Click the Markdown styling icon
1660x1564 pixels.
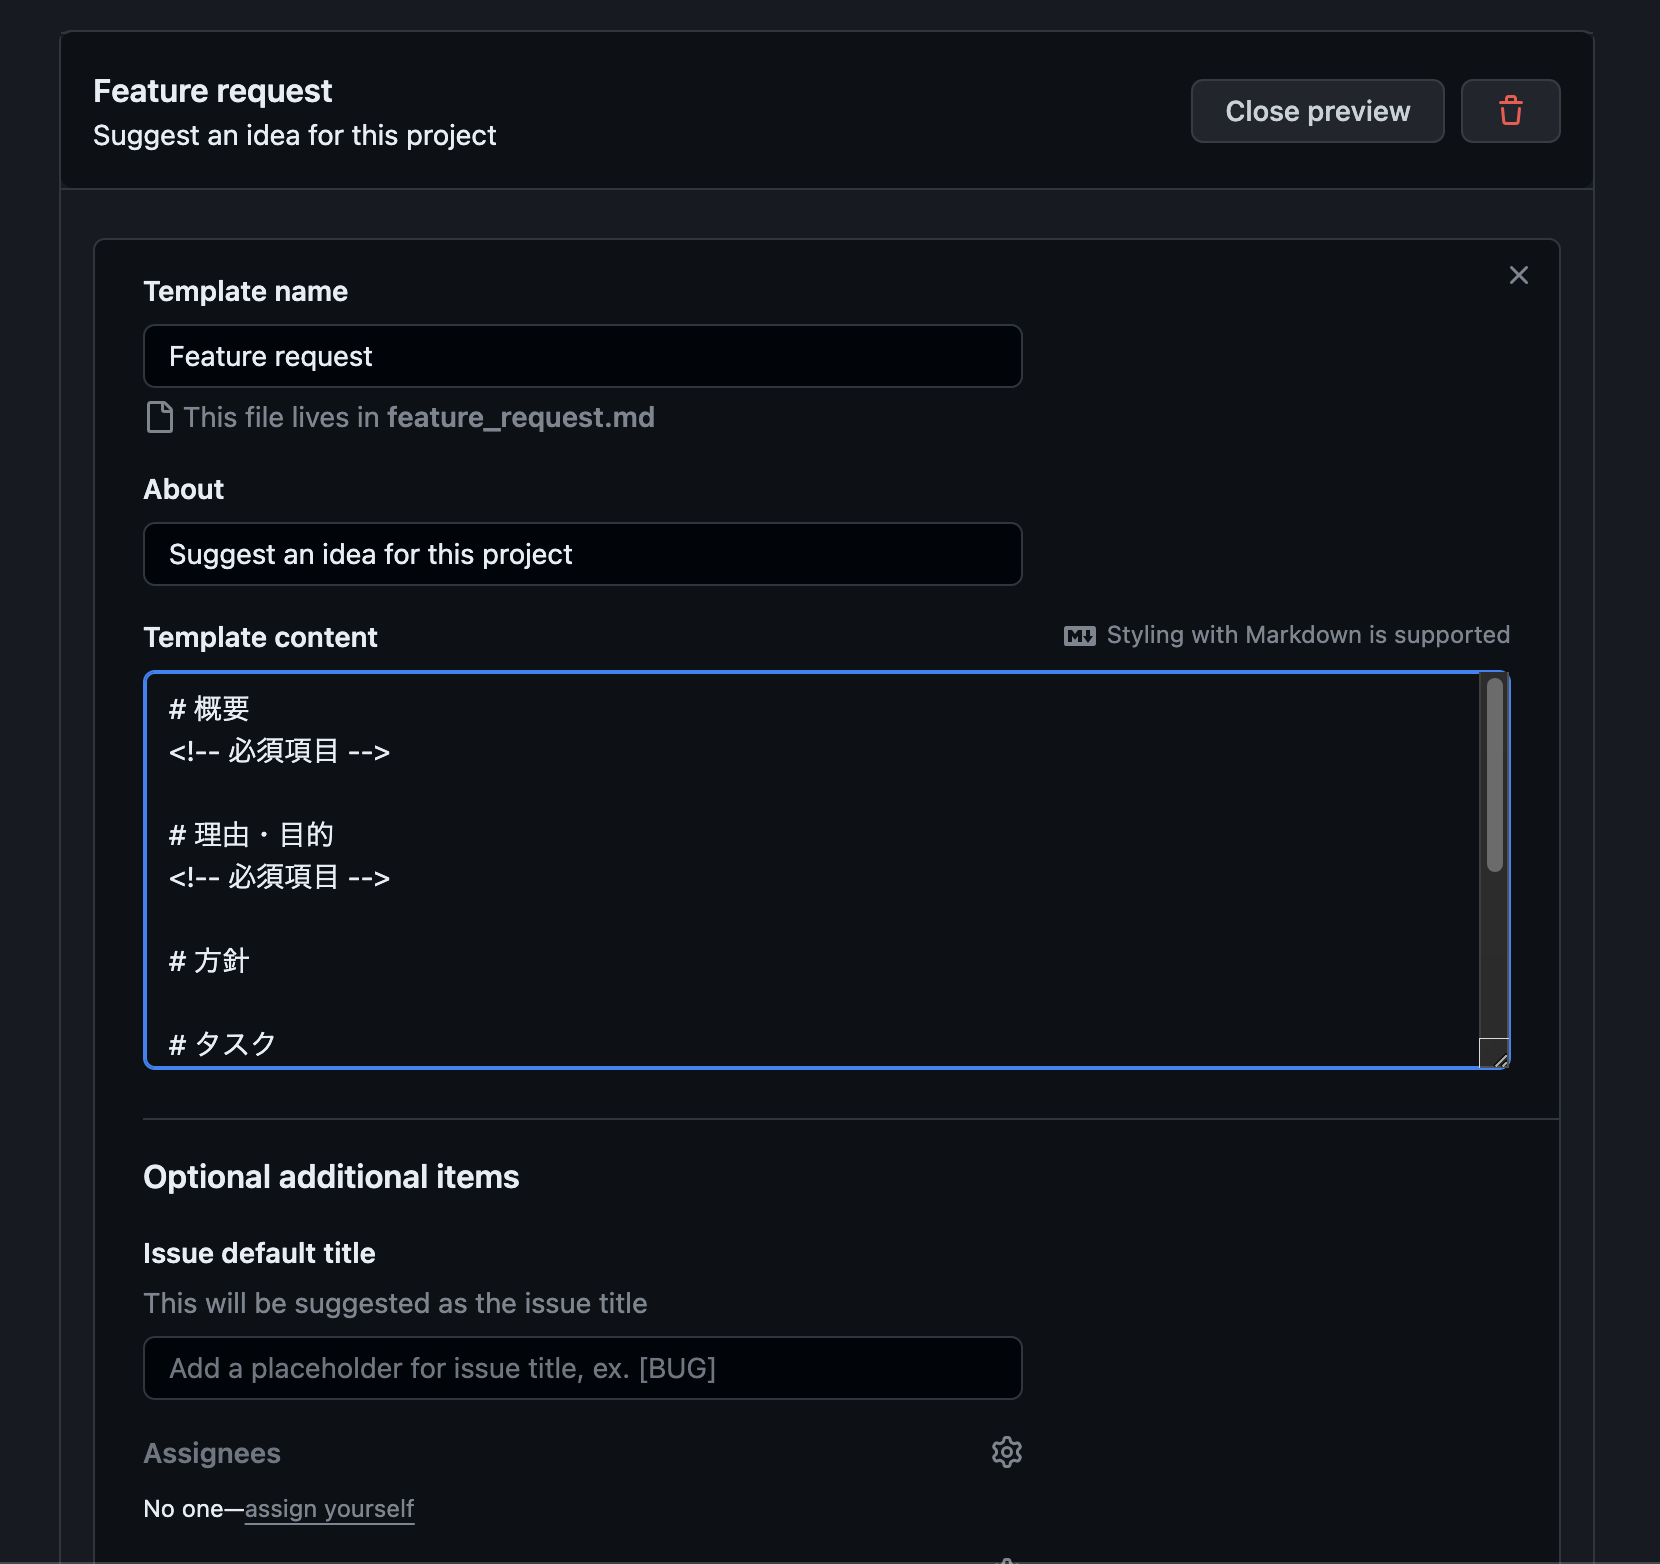point(1079,635)
